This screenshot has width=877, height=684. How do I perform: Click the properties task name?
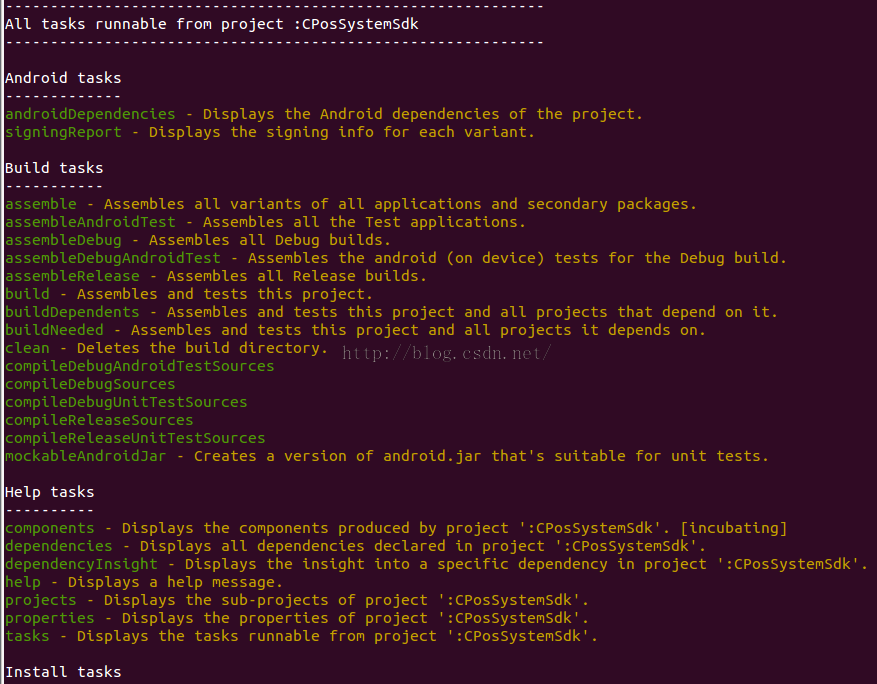tap(50, 619)
